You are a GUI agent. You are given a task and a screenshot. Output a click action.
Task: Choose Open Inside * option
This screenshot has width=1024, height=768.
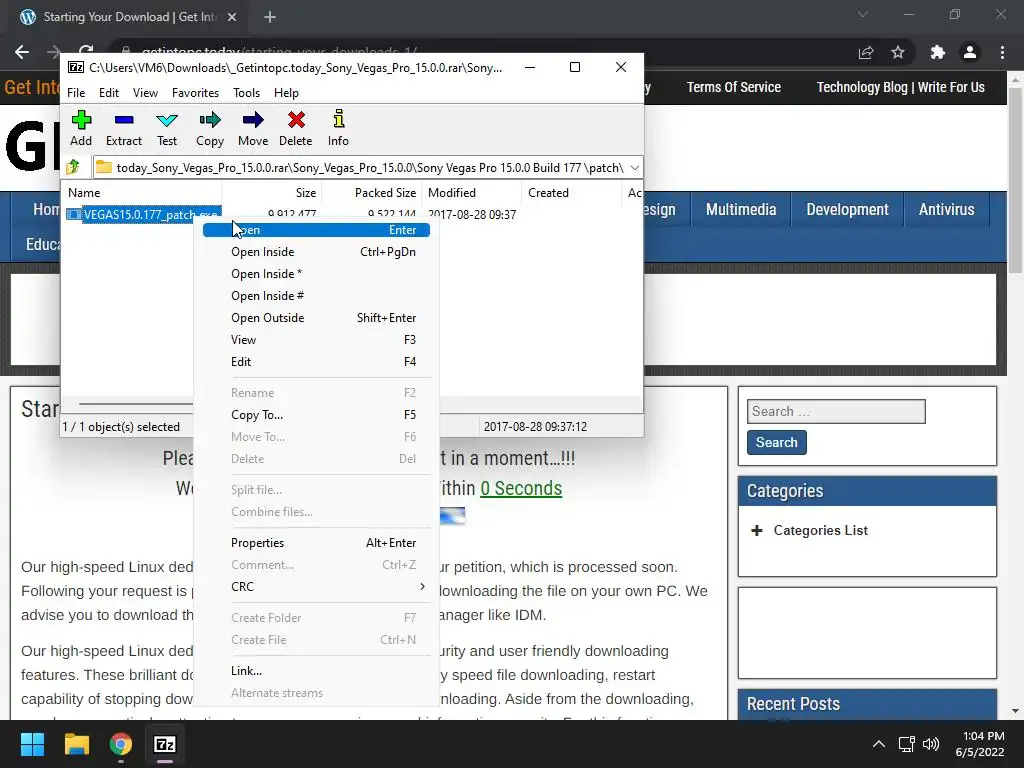pos(316,274)
